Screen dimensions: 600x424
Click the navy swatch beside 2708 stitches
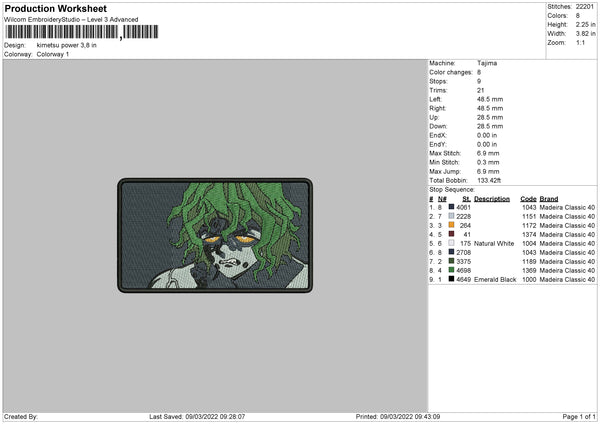(x=451, y=252)
